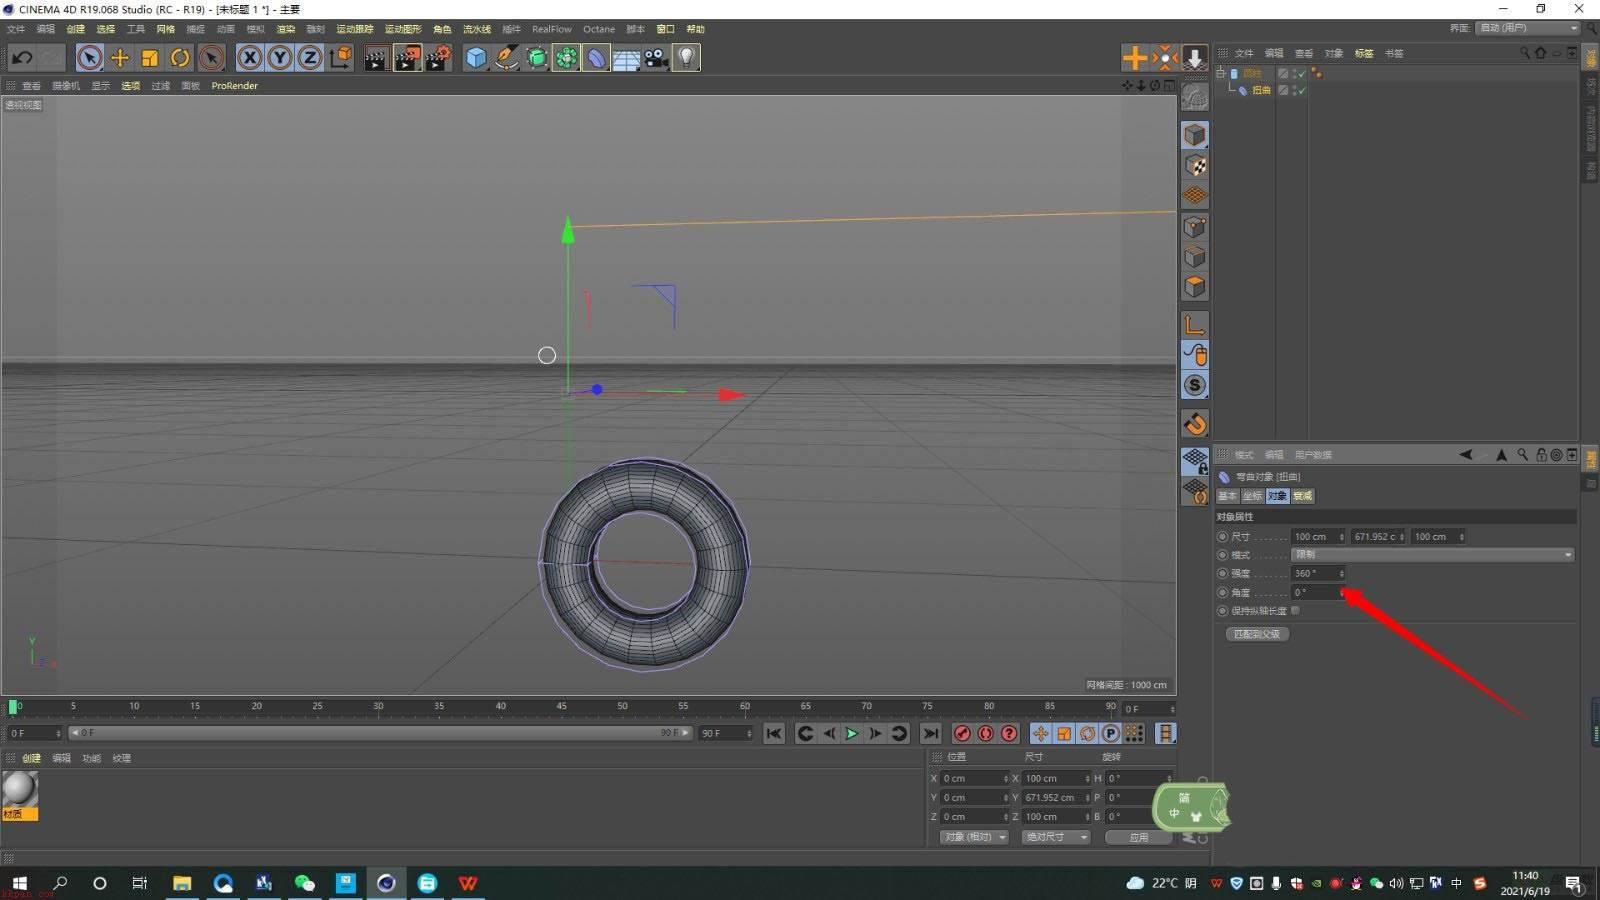
Task: Go to start of animation
Action: [x=774, y=734]
